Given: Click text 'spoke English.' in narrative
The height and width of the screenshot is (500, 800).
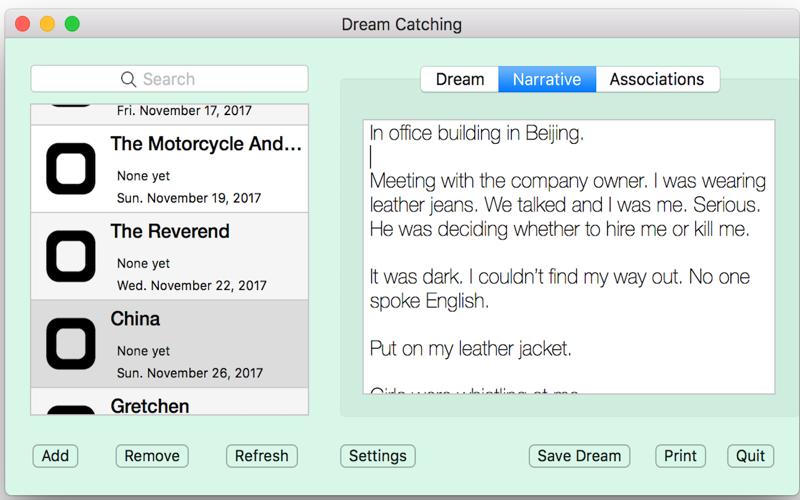Looking at the screenshot, I should pyautogui.click(x=429, y=301).
